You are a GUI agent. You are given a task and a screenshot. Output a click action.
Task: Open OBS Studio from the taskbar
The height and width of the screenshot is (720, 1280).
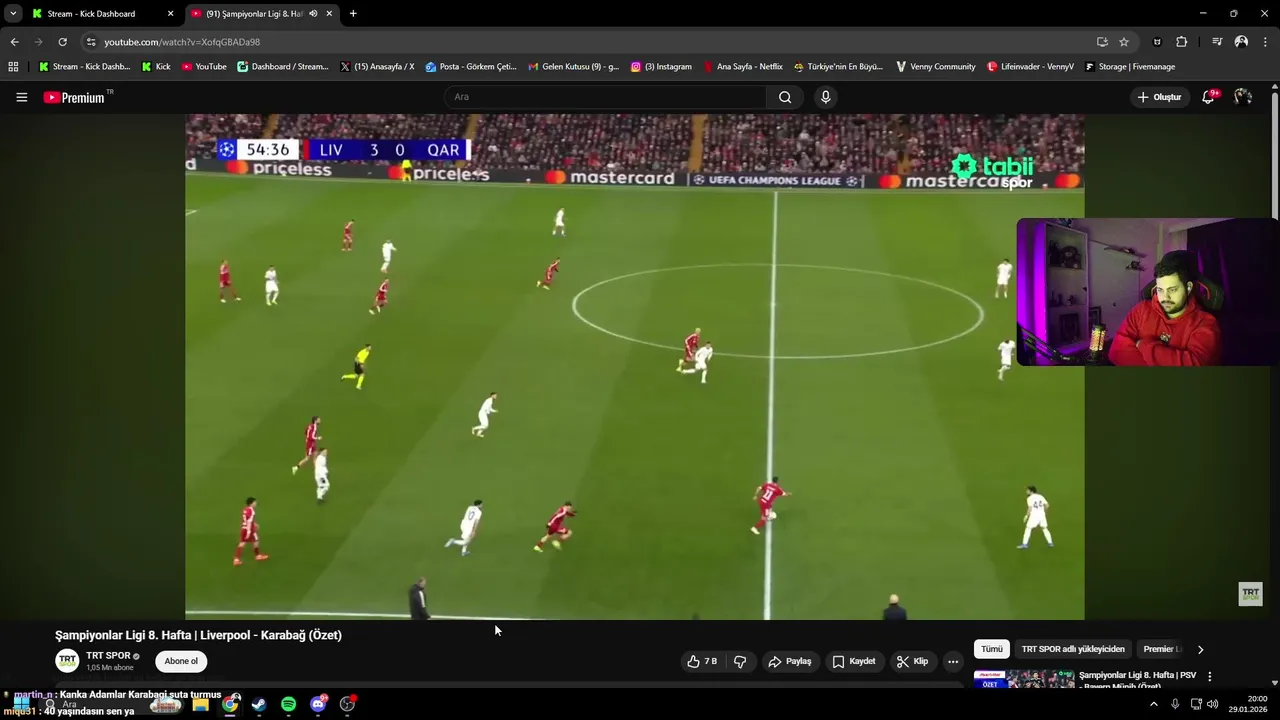(x=347, y=704)
